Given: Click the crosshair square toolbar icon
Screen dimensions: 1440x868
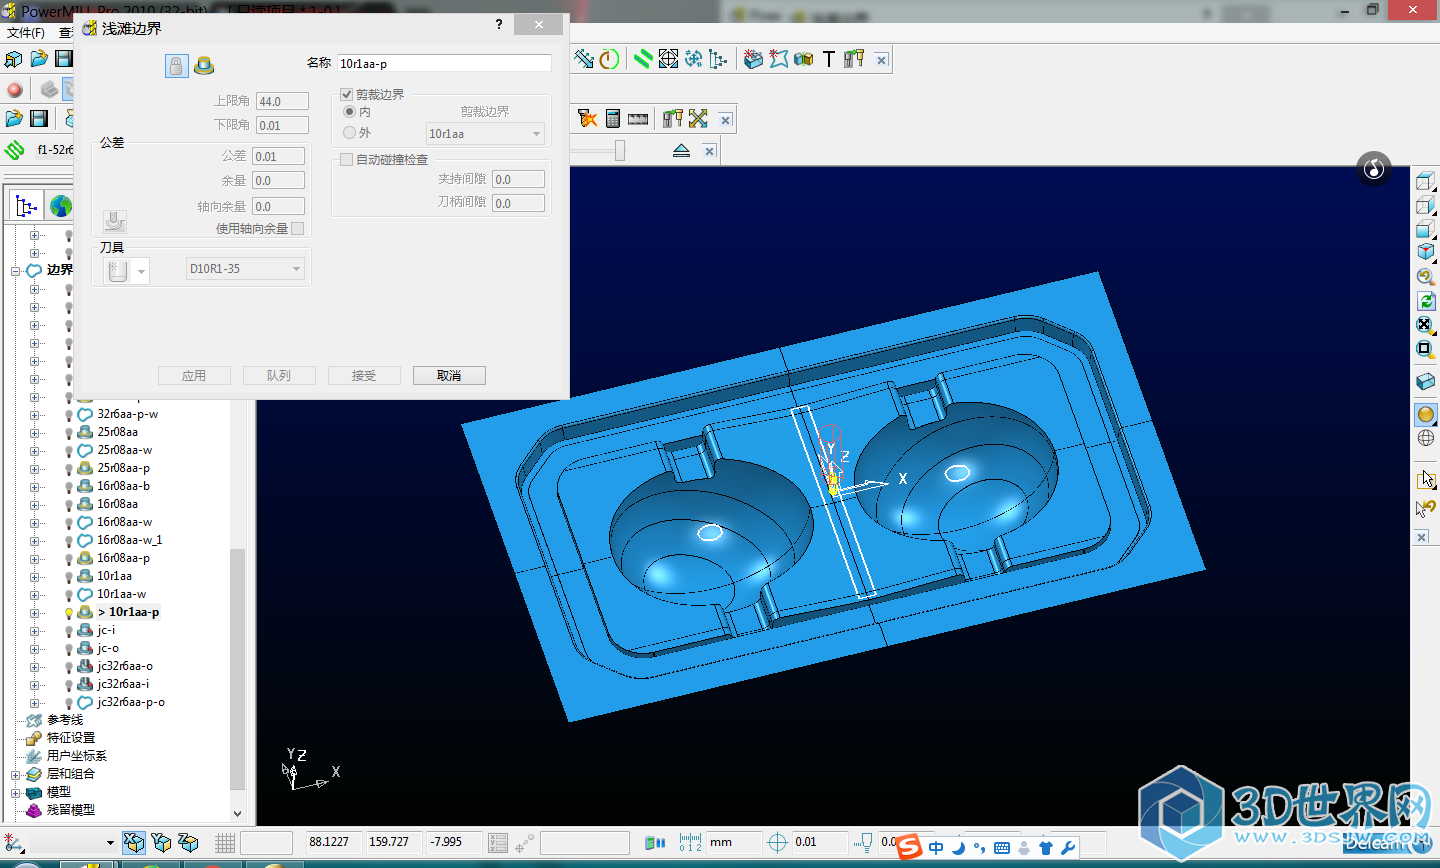Looking at the screenshot, I should [x=668, y=59].
